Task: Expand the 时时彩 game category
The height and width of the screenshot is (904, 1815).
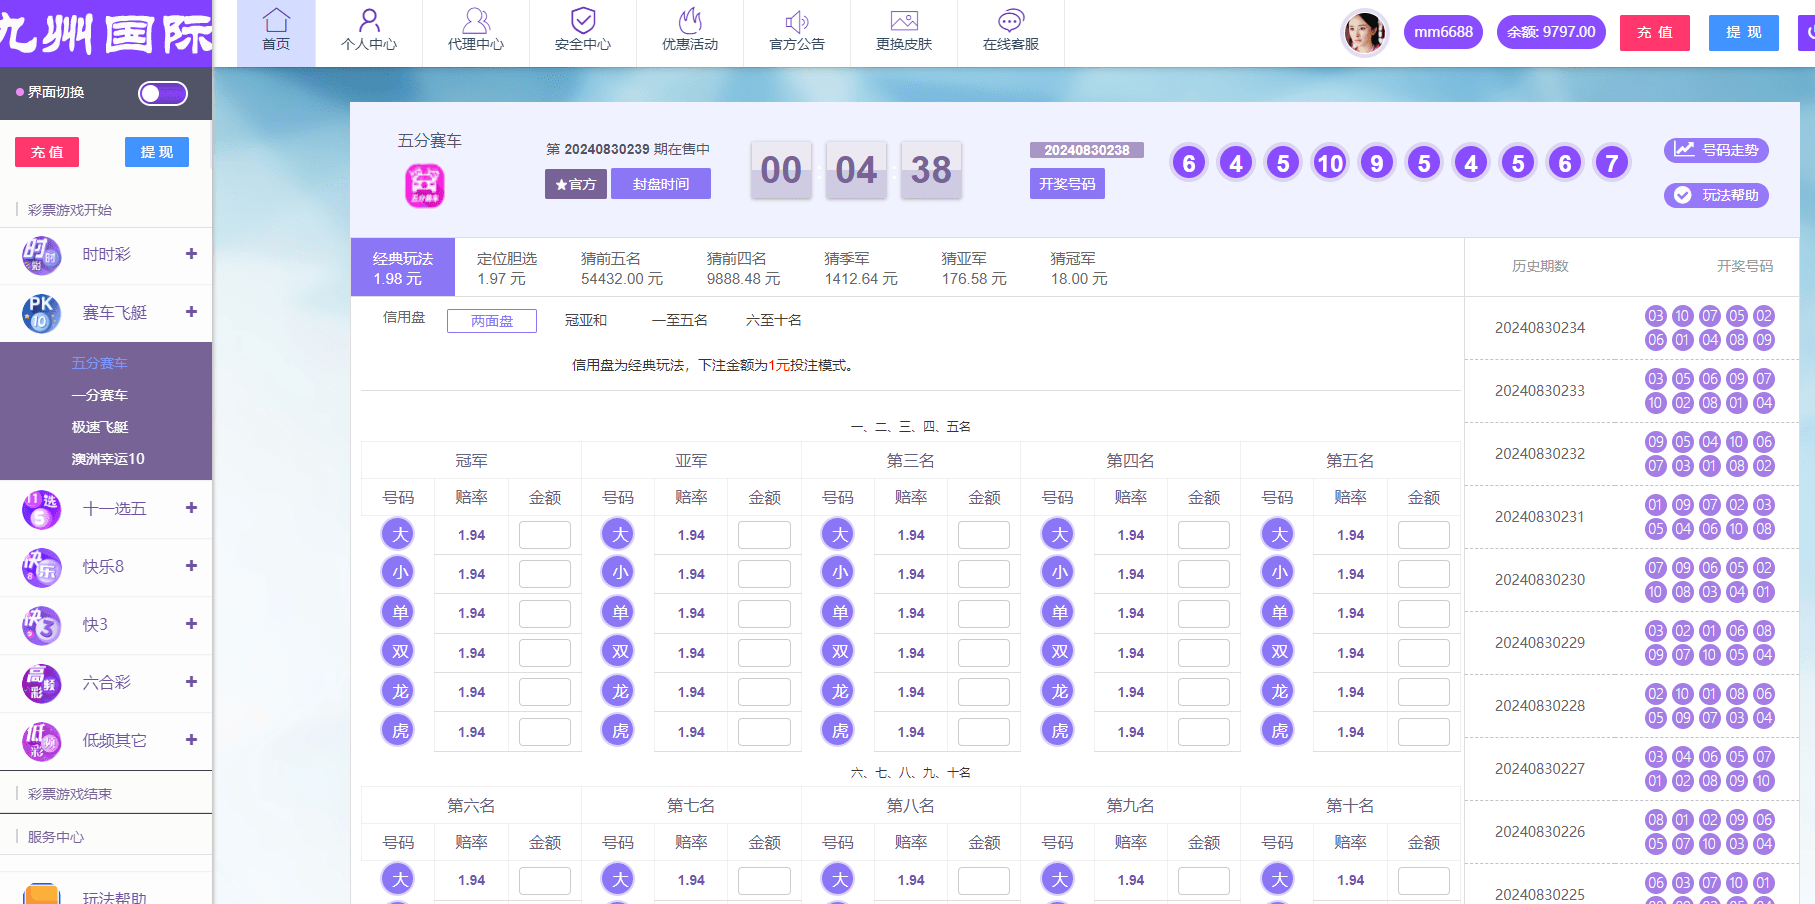Action: [x=190, y=255]
